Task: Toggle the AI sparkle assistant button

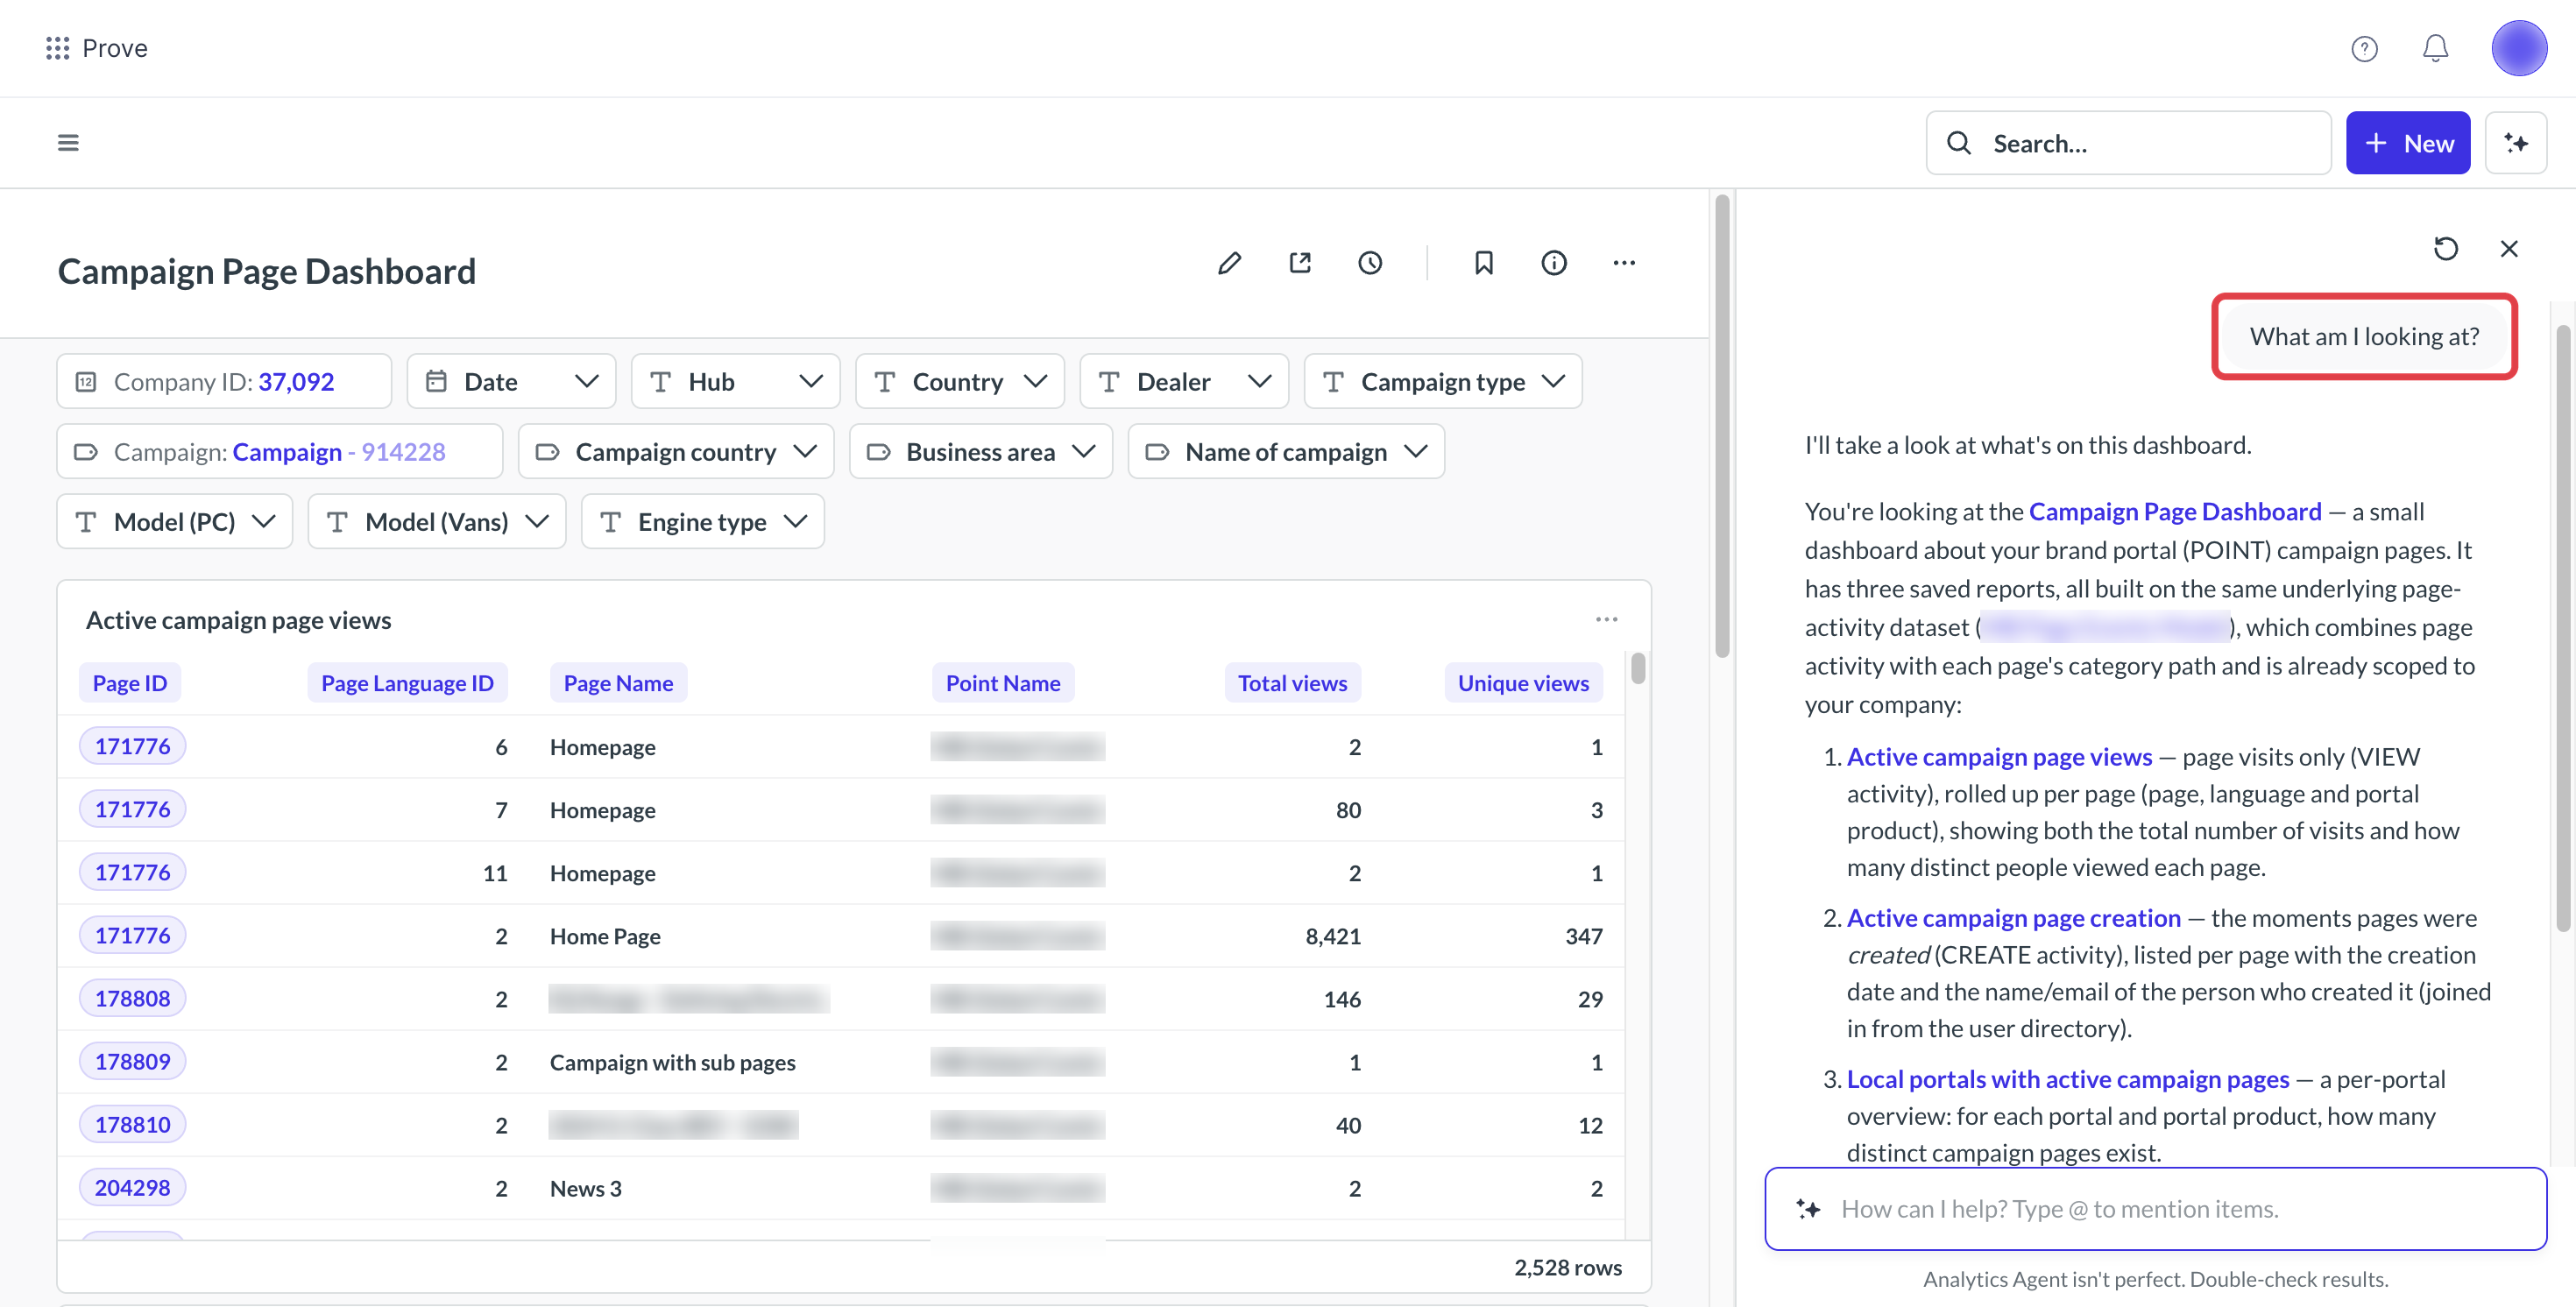Action: tap(2516, 143)
